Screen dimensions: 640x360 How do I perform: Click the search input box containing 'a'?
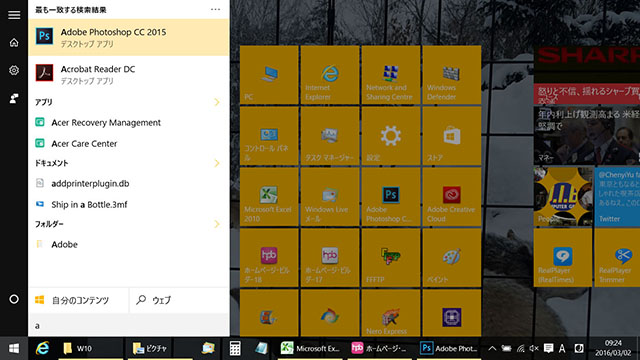pyautogui.click(x=128, y=325)
